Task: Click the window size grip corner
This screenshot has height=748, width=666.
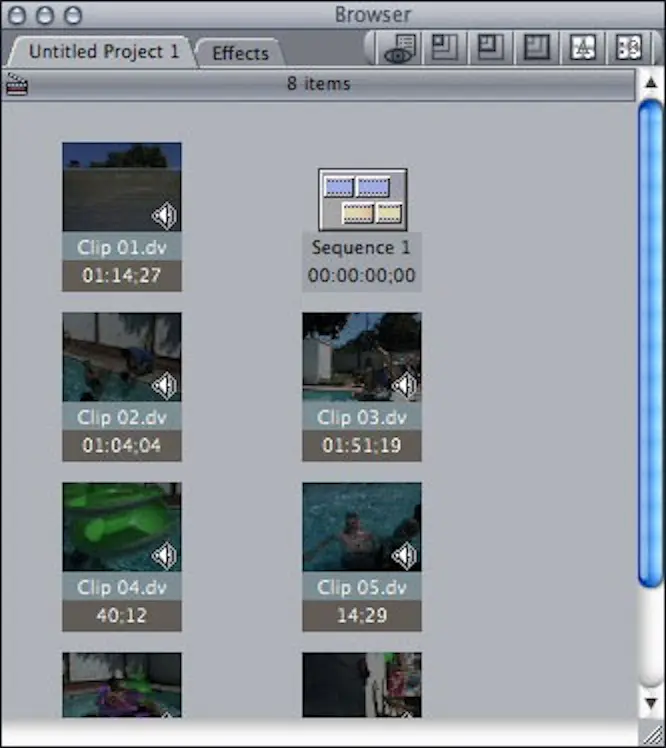Action: pyautogui.click(x=652, y=733)
